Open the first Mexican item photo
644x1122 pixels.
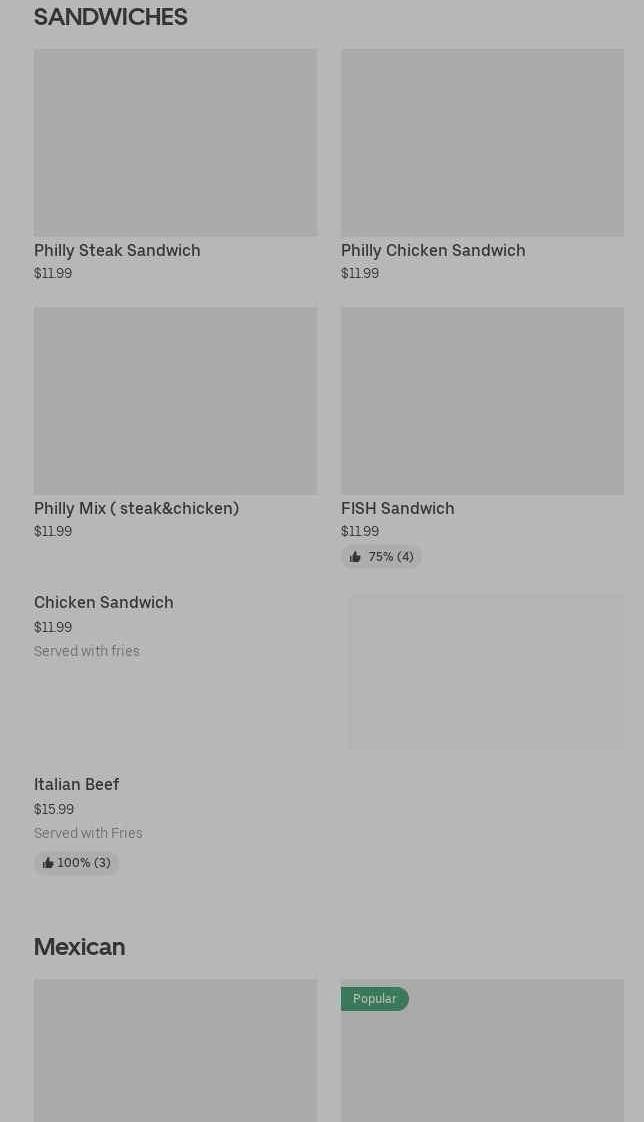coord(175,1050)
